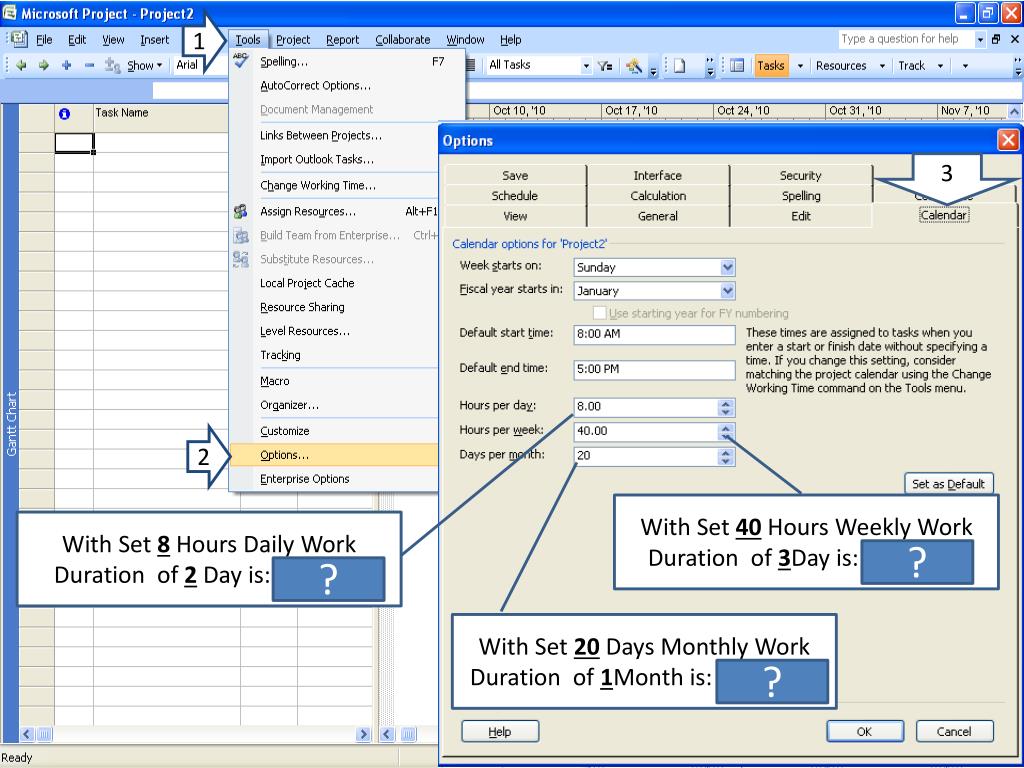Choose Options... in the Tools menu

point(334,455)
